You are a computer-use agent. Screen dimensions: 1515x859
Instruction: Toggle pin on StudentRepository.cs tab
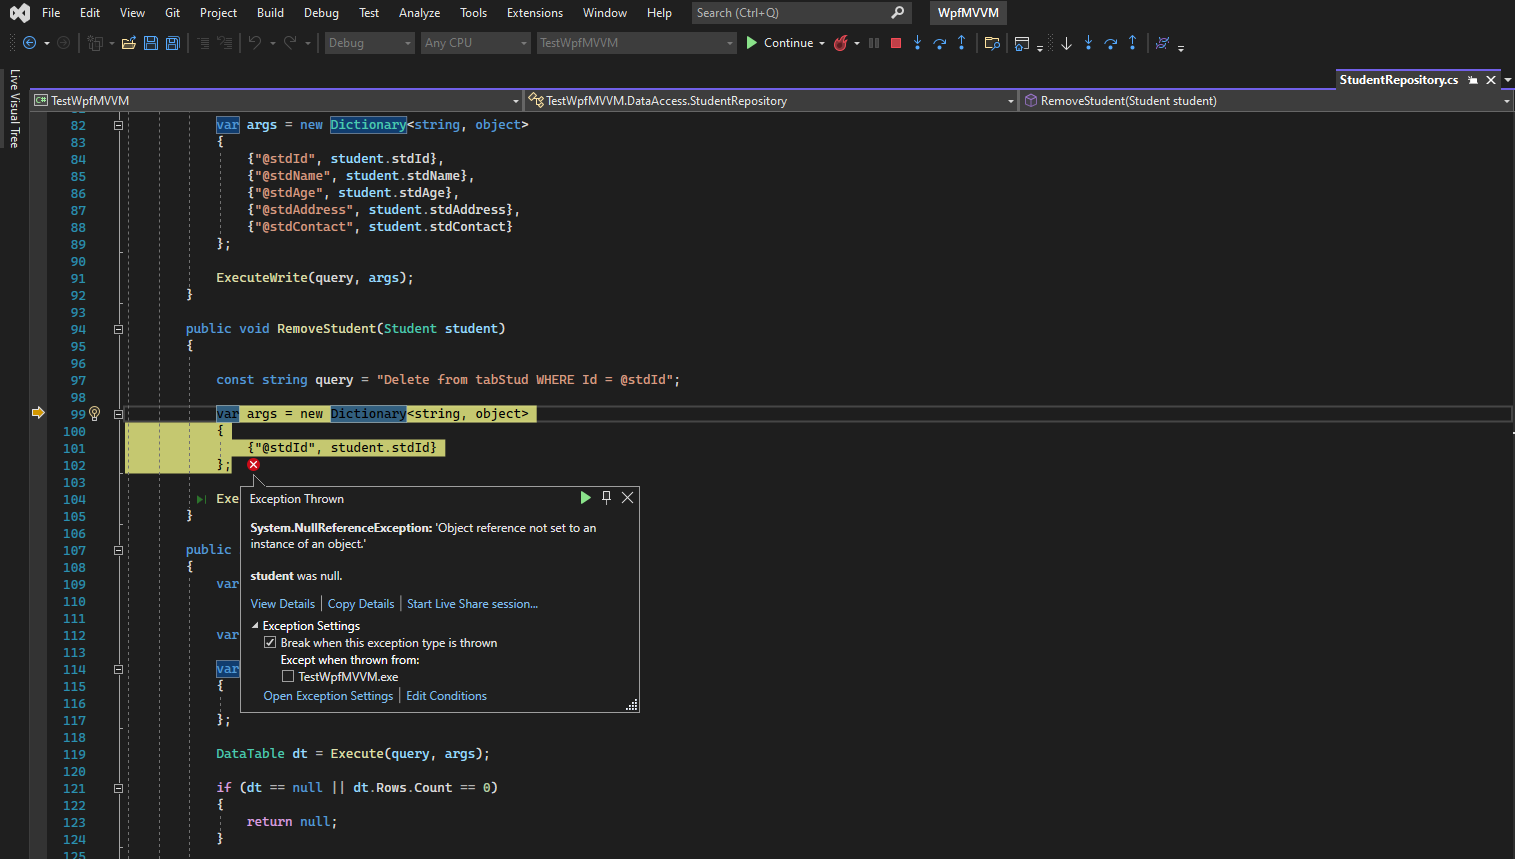[x=1473, y=80]
